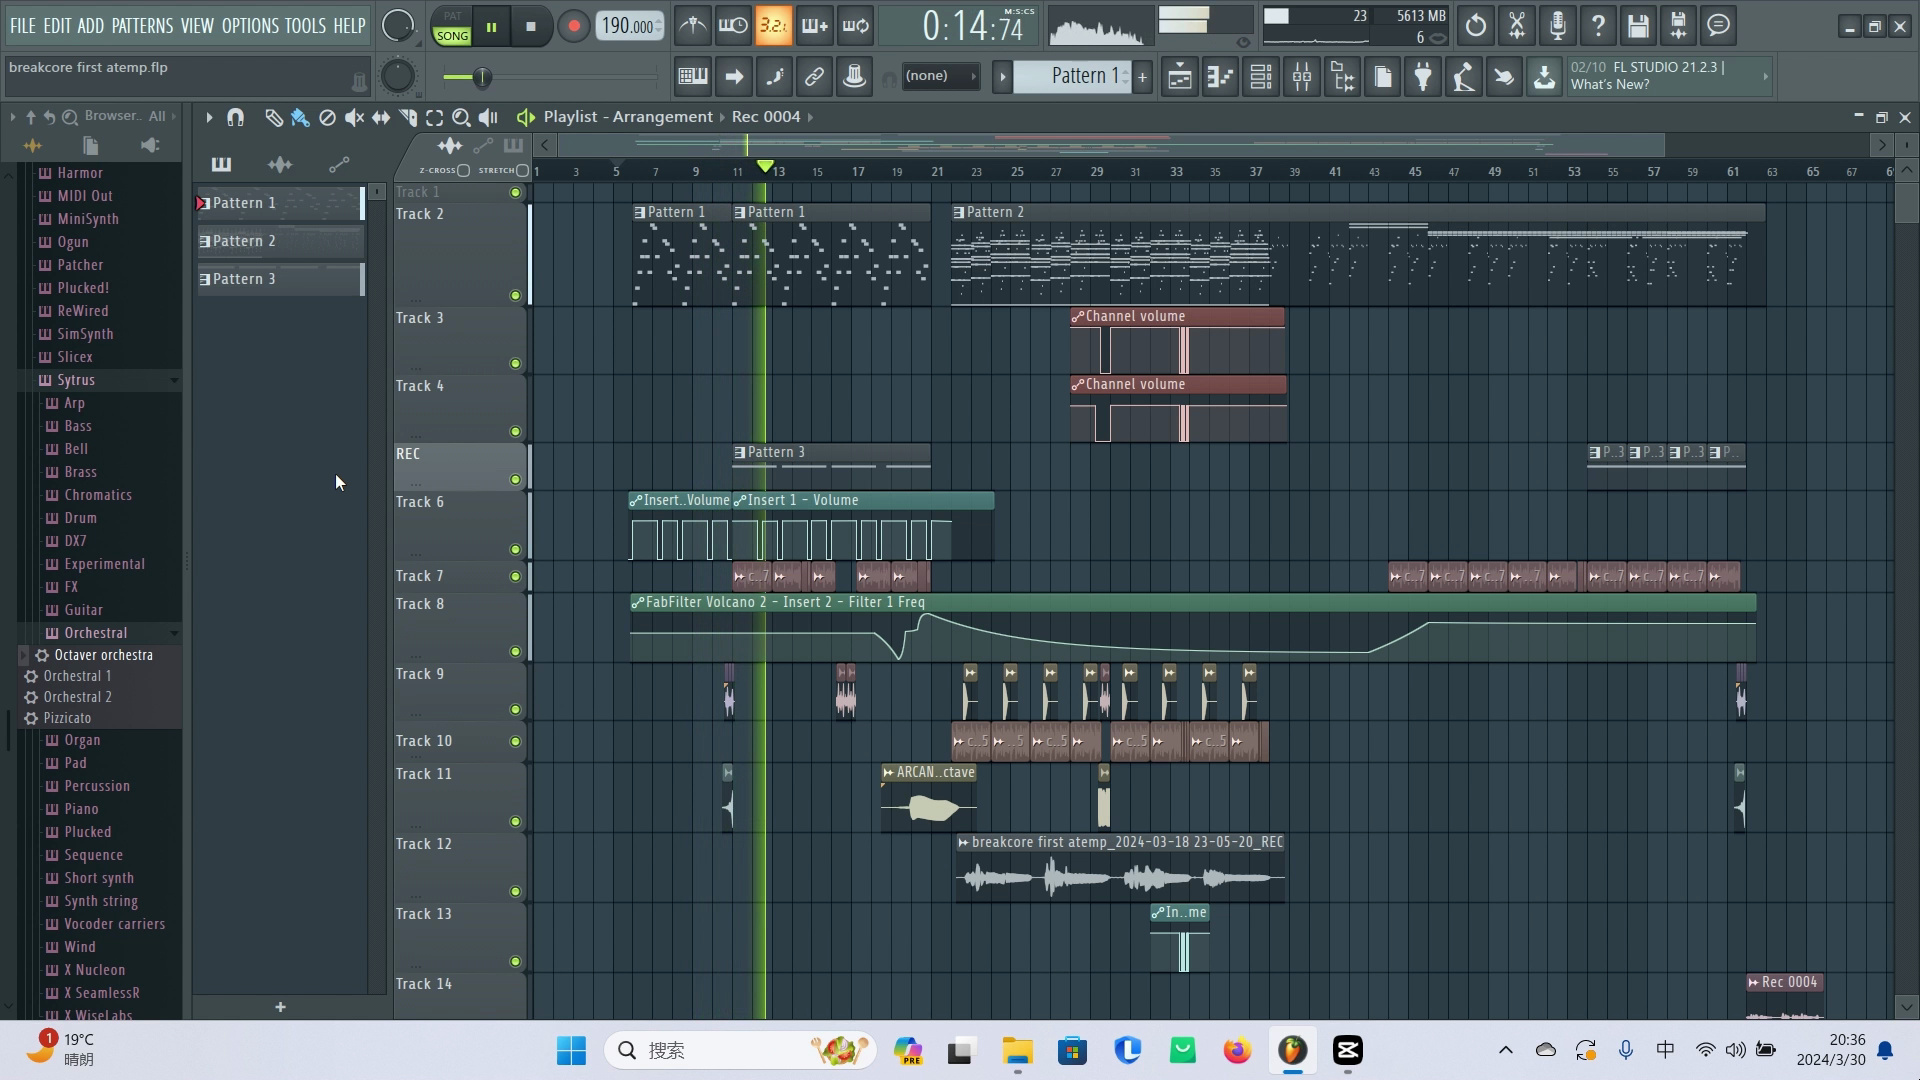Open the HELP menu
The width and height of the screenshot is (1920, 1080).
349,26
